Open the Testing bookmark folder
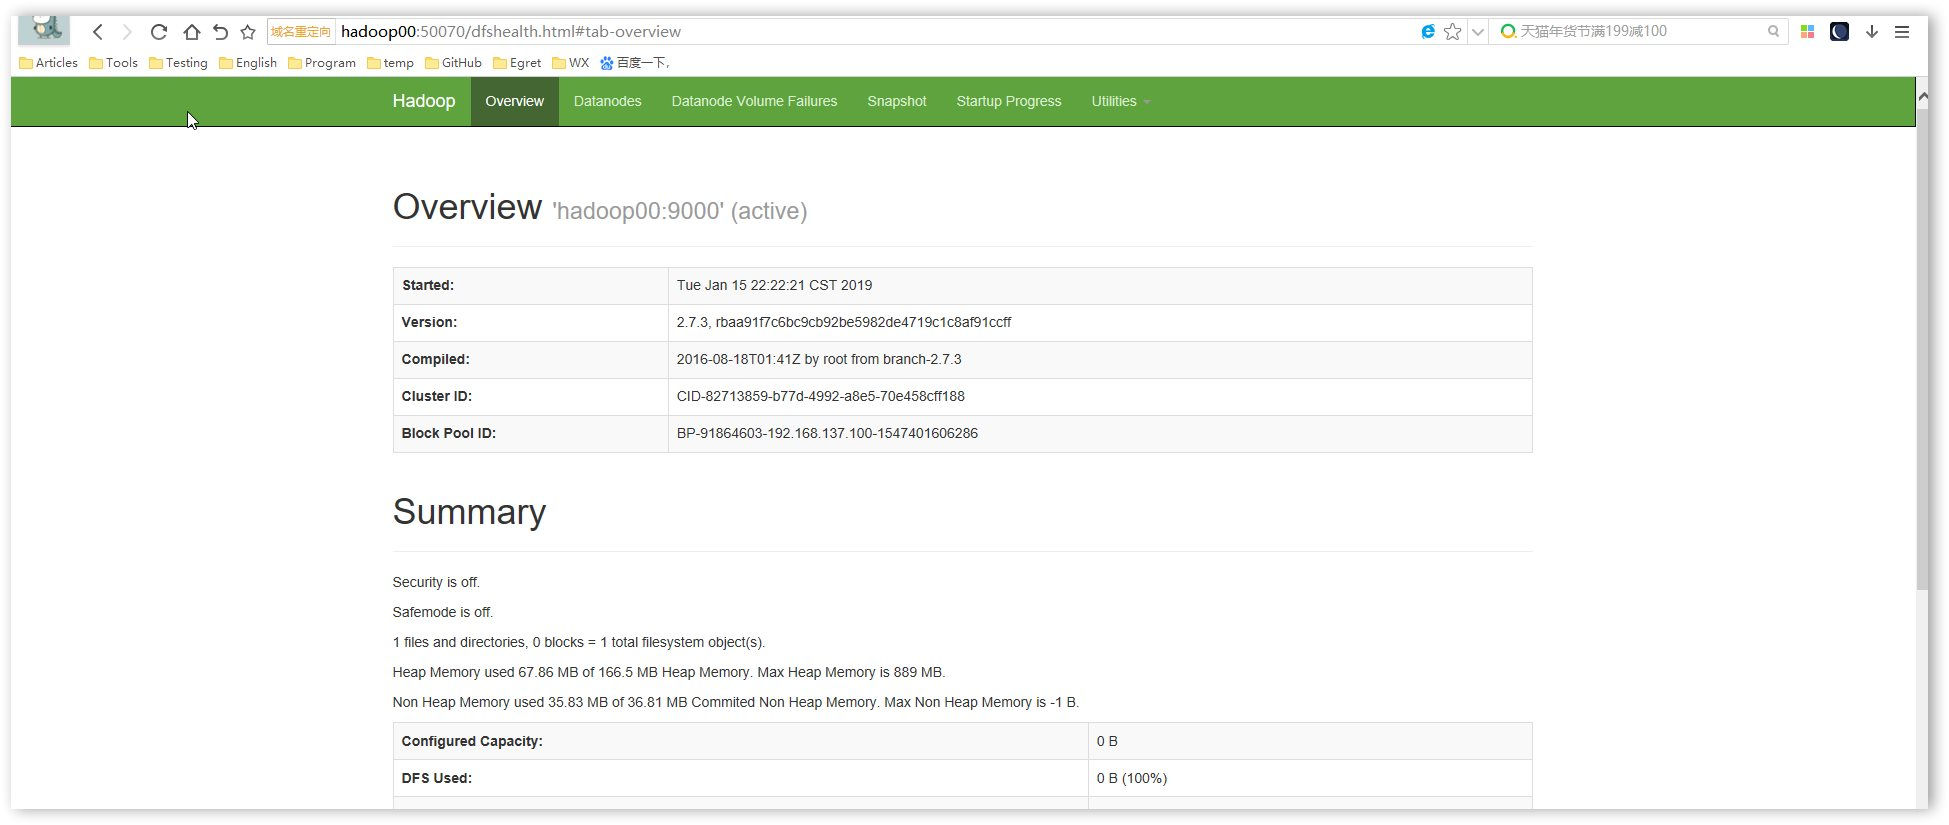The width and height of the screenshot is (1949, 825). pos(178,62)
